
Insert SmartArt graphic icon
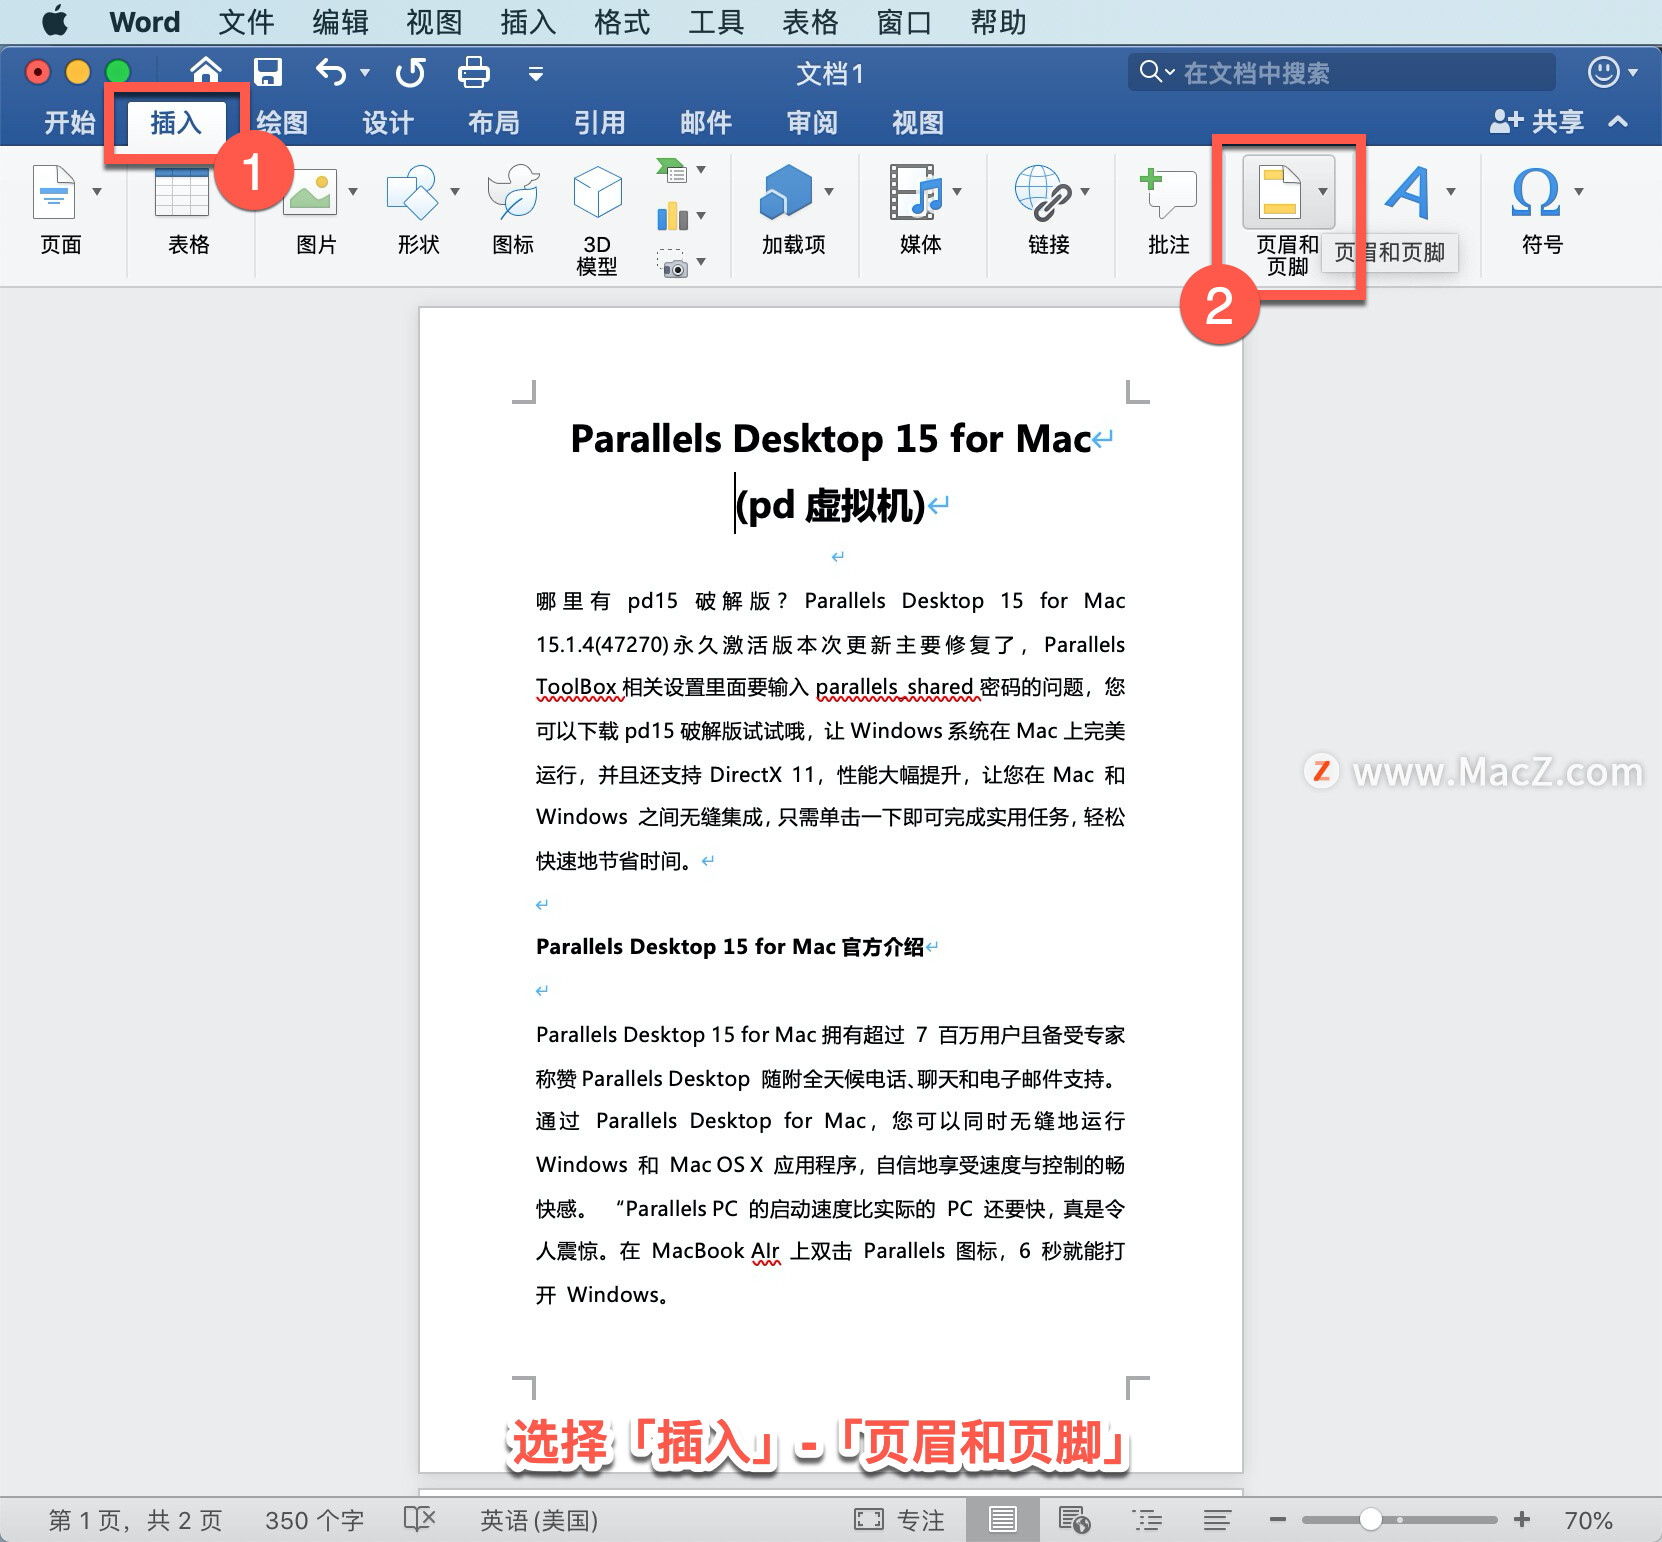click(x=673, y=171)
